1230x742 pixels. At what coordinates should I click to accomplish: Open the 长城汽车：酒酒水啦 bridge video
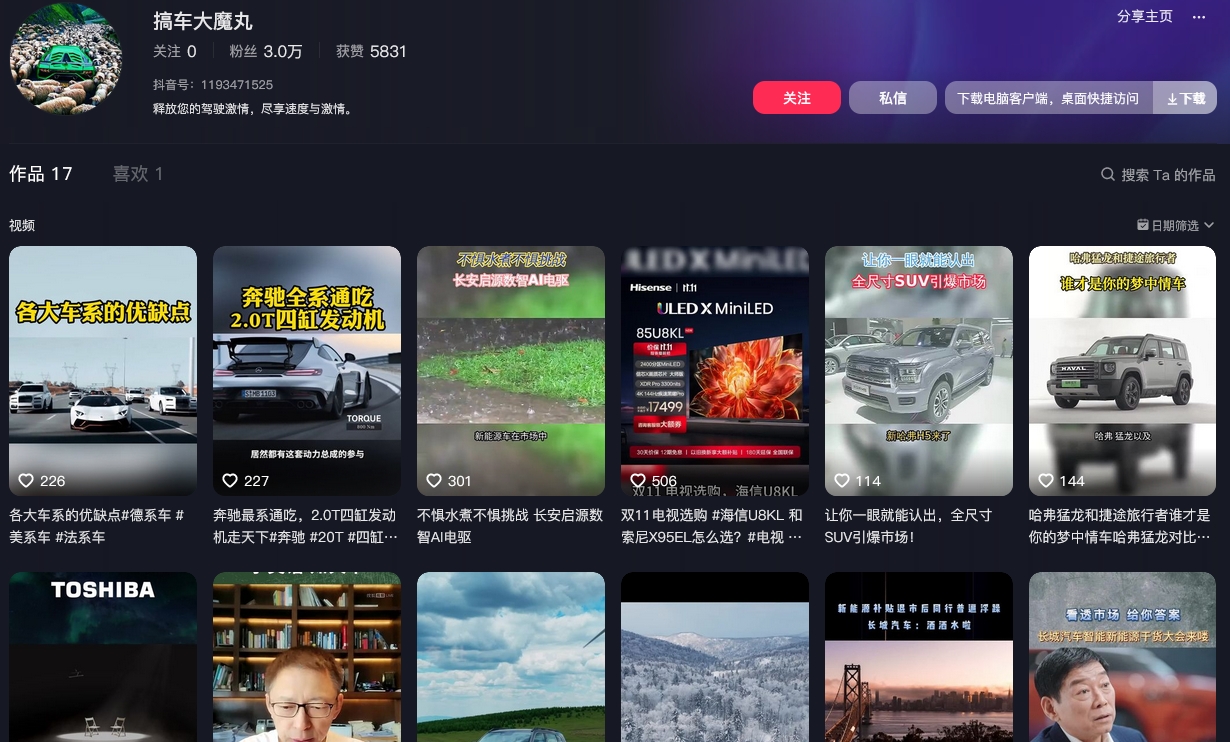pos(919,657)
